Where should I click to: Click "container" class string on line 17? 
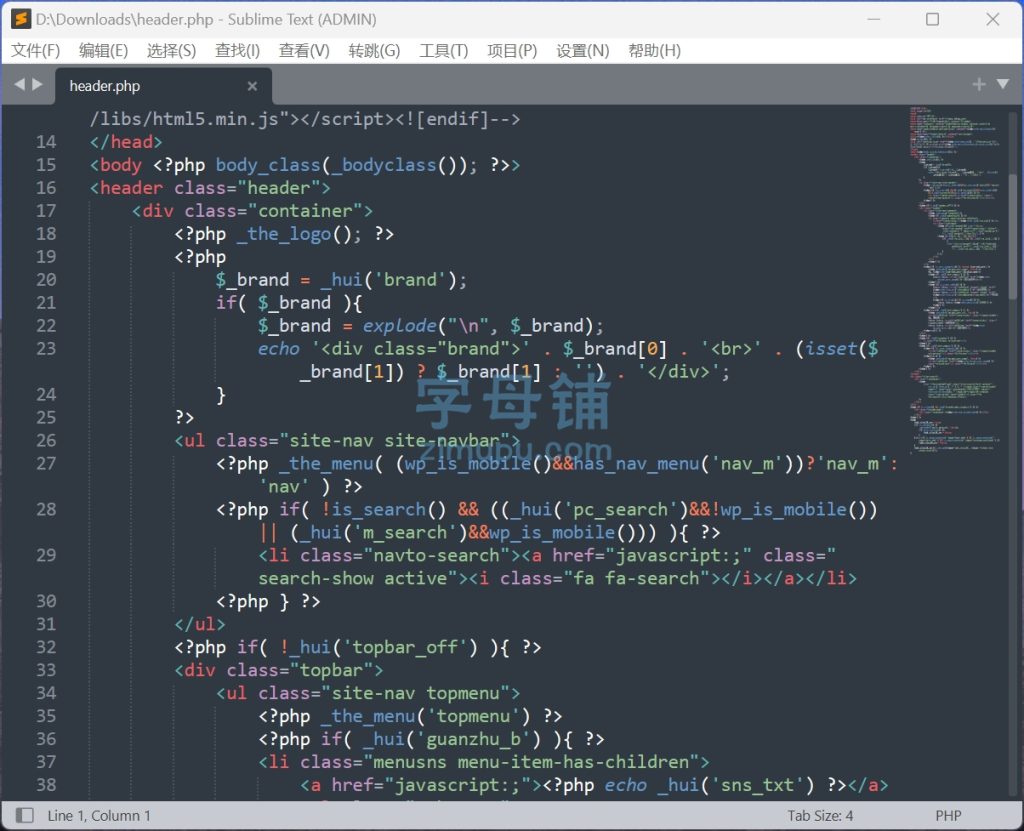305,210
